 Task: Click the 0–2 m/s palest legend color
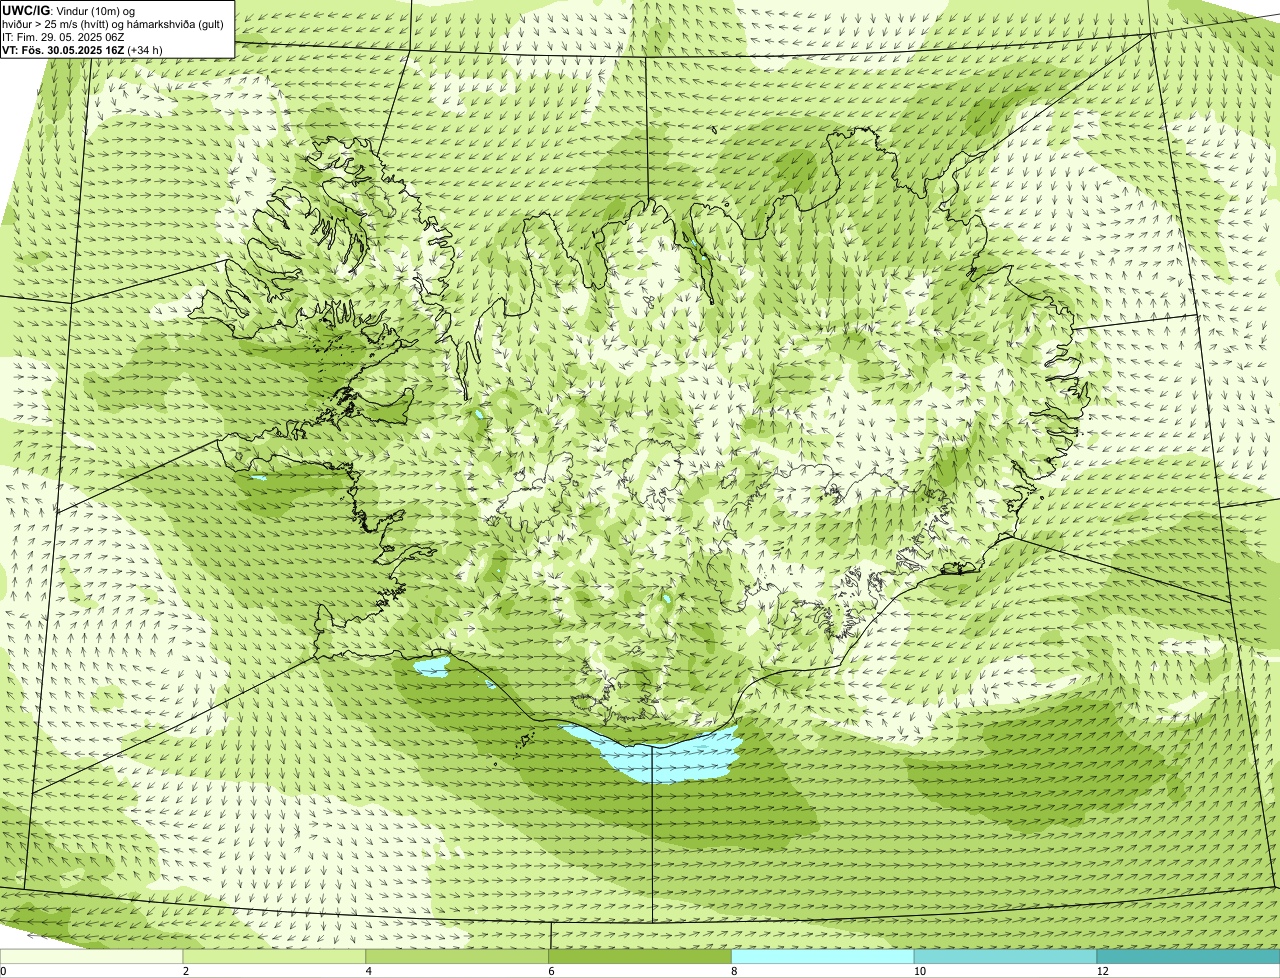pyautogui.click(x=92, y=956)
